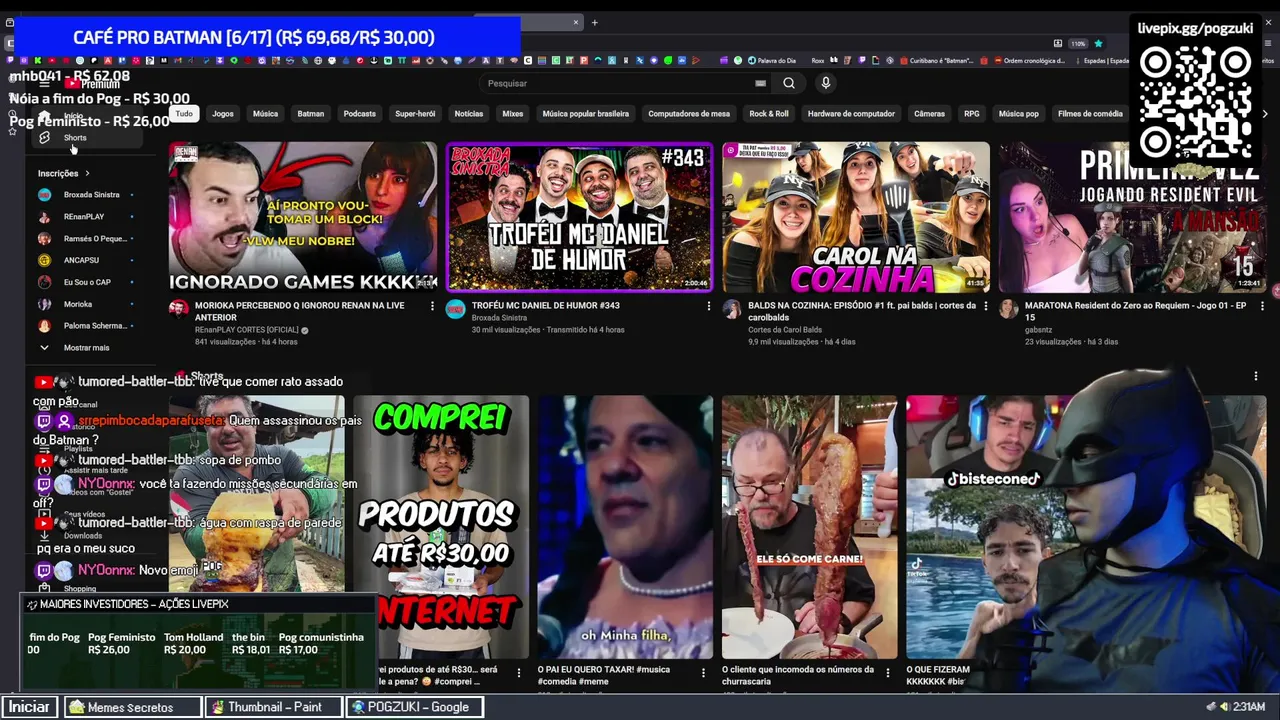Switch to Memes Secretos taskbar window
Image resolution: width=1280 pixels, height=720 pixels.
(132, 707)
